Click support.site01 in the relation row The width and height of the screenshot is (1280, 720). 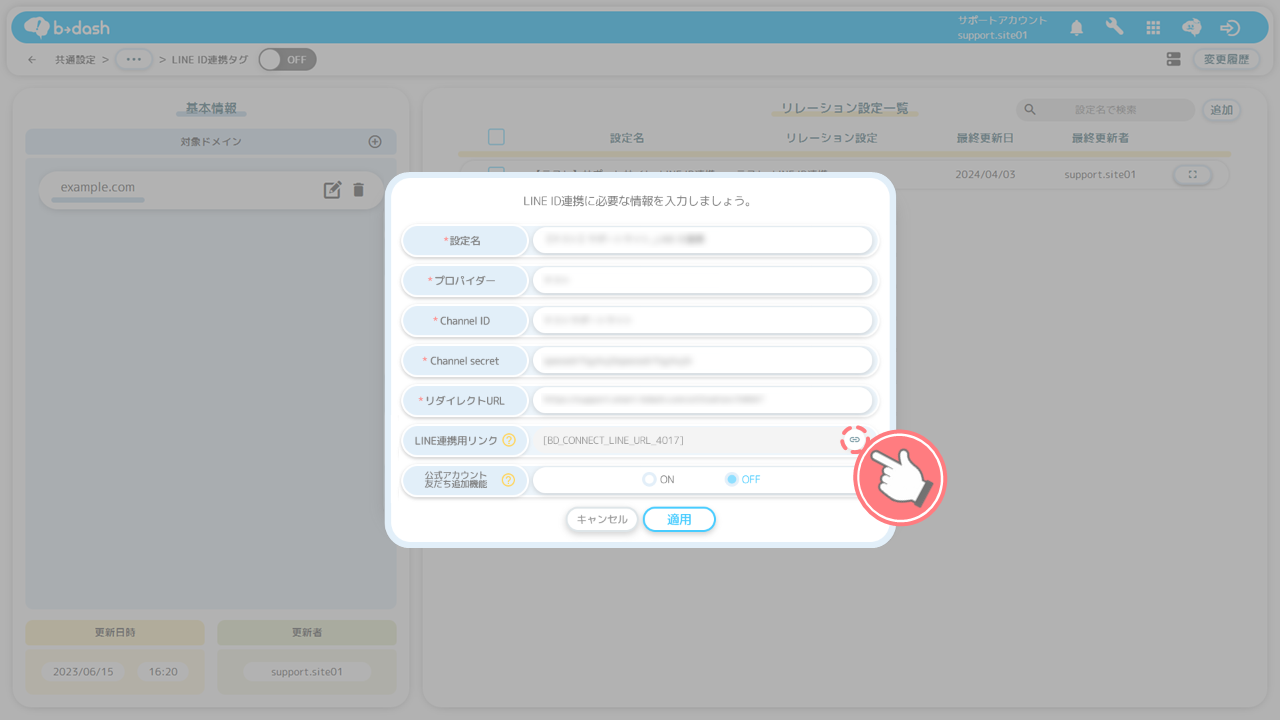tap(1100, 174)
